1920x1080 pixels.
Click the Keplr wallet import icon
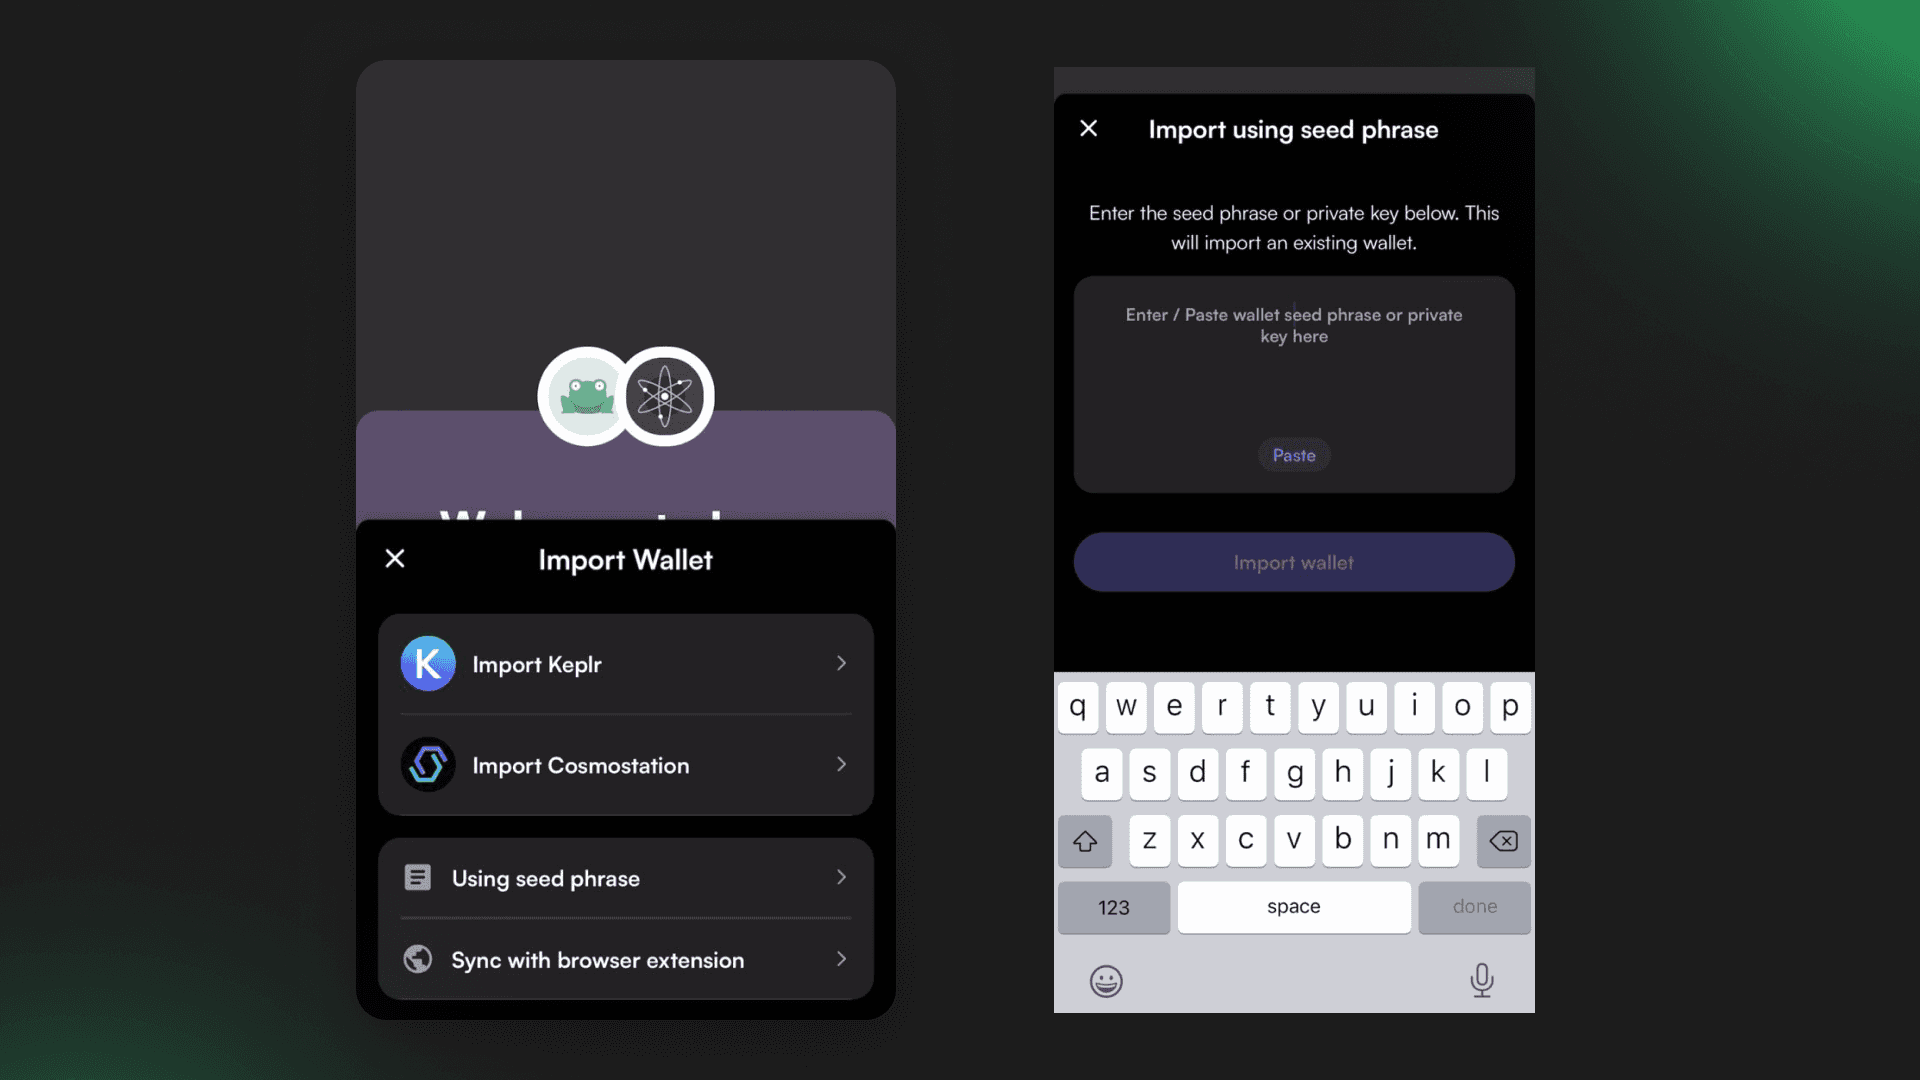pyautogui.click(x=426, y=662)
